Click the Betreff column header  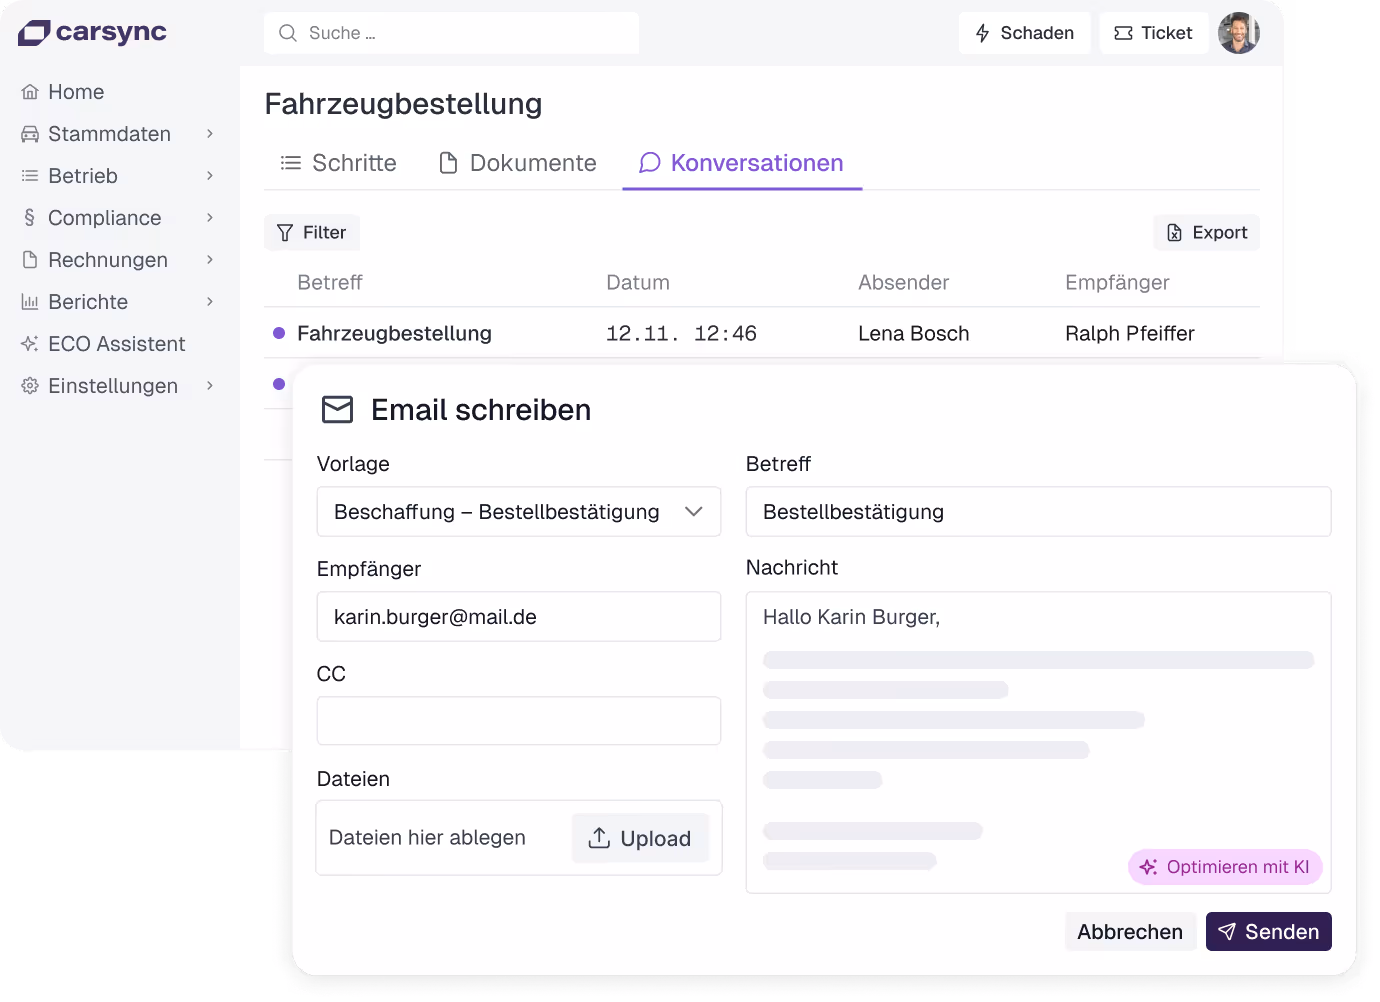(x=330, y=283)
